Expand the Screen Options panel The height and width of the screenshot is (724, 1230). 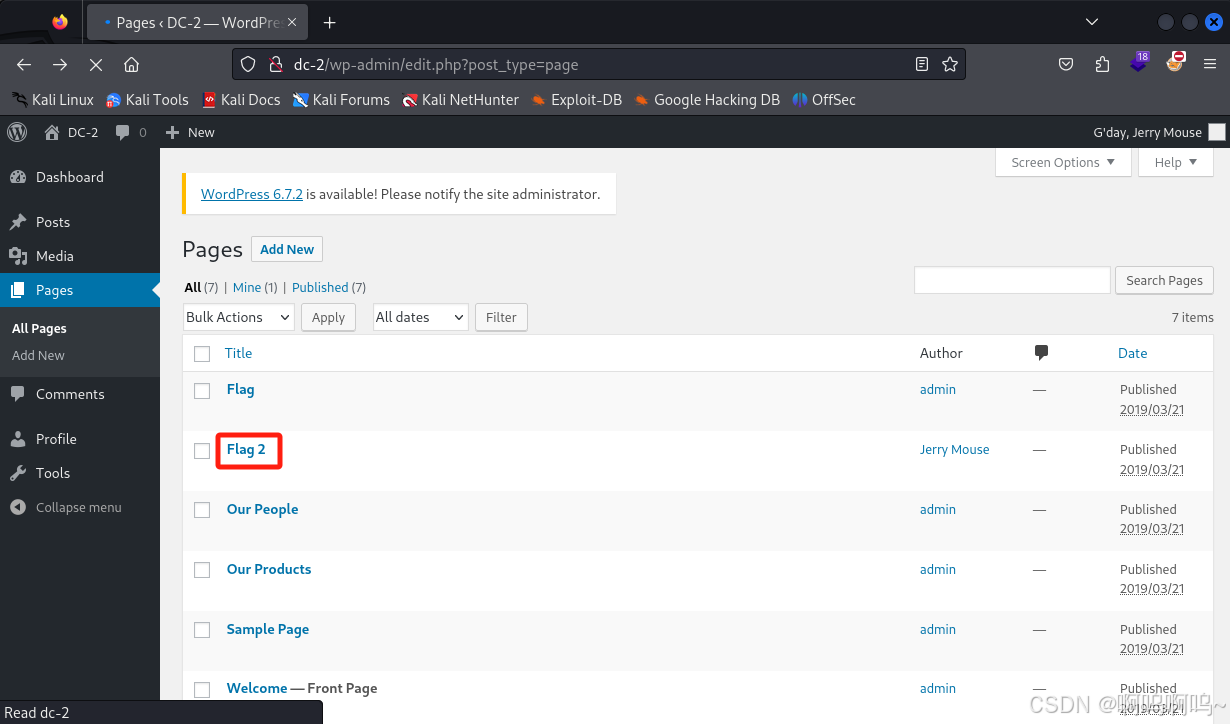coord(1063,162)
